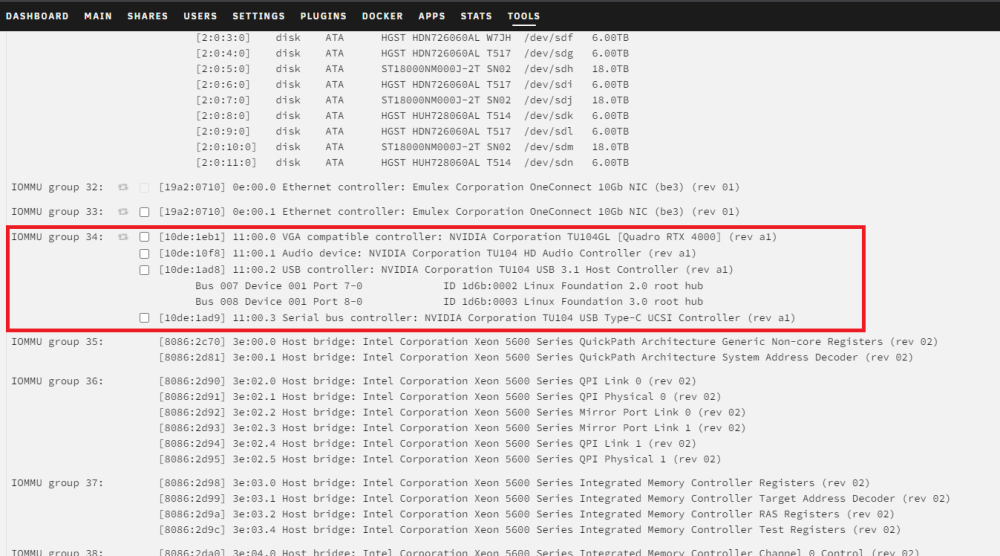Check the TU104 USB 3.1 Host Controller box
Image resolution: width=1000 pixels, height=556 pixels.
144,270
